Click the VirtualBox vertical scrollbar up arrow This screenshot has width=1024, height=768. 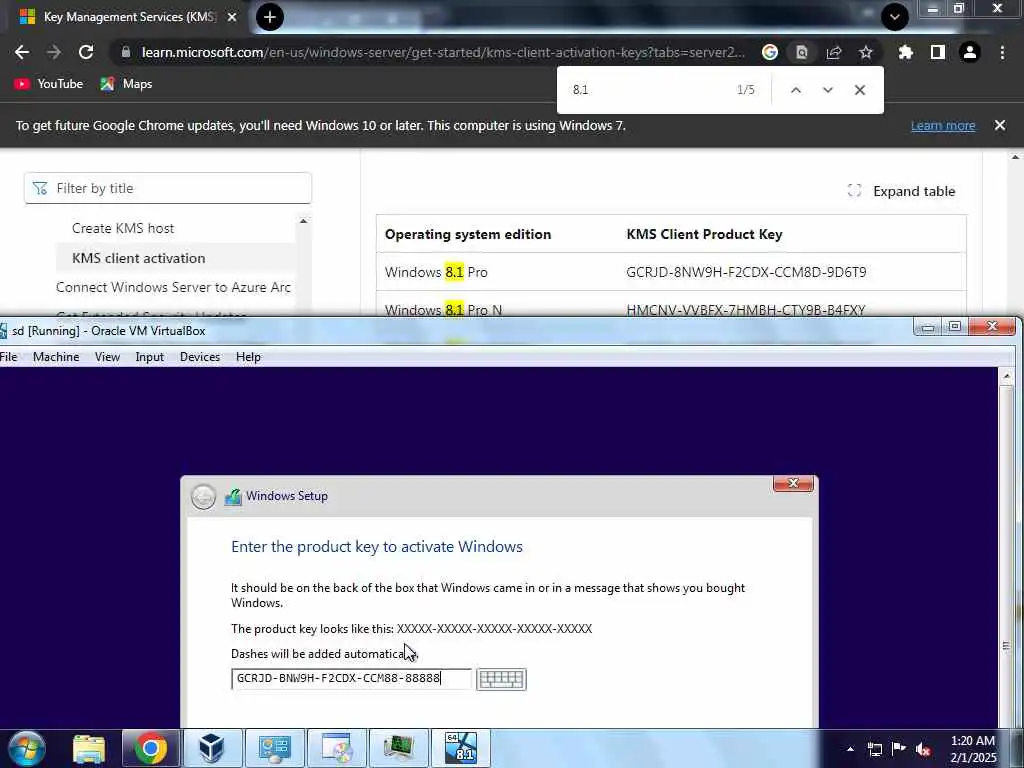[x=1006, y=376]
